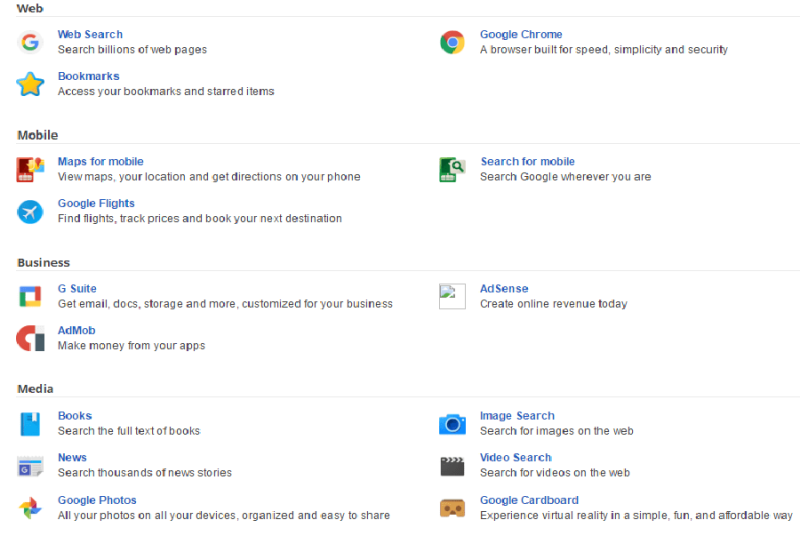Click the 'Media' section heading
This screenshot has width=800, height=536.
tap(35, 389)
